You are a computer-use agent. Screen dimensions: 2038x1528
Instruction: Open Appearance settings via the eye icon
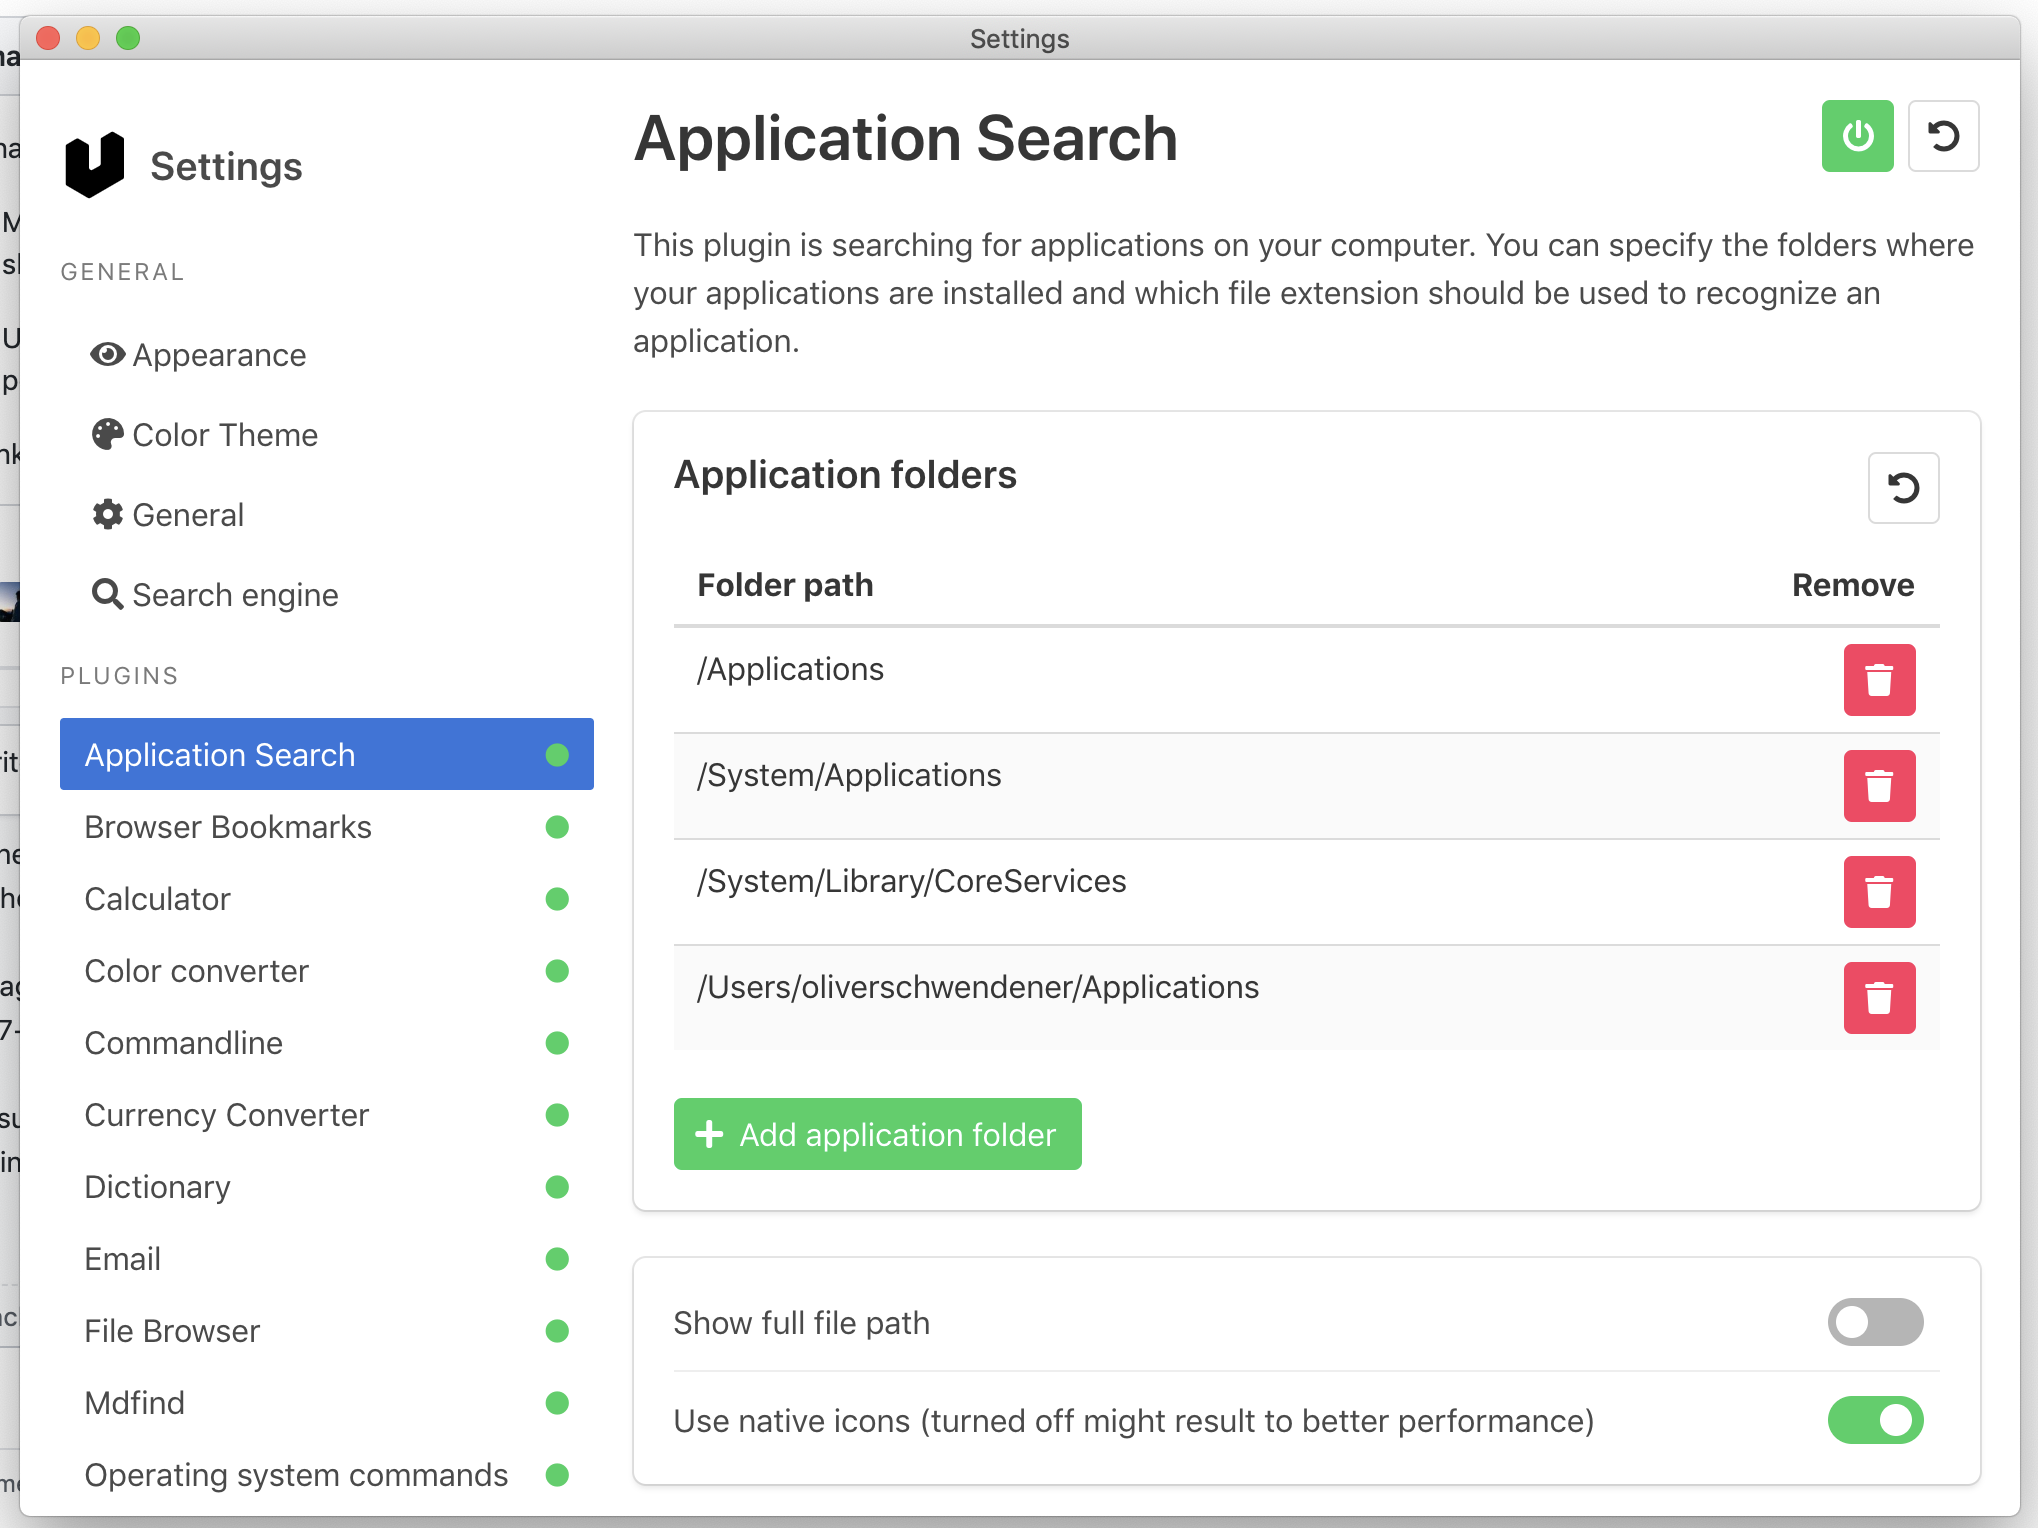106,355
